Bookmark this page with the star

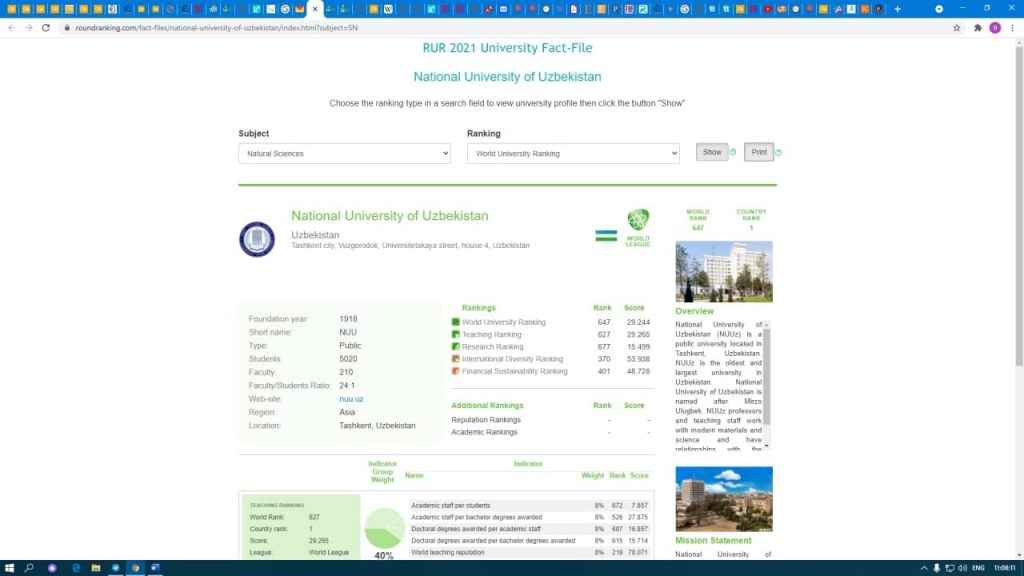pyautogui.click(x=957, y=28)
